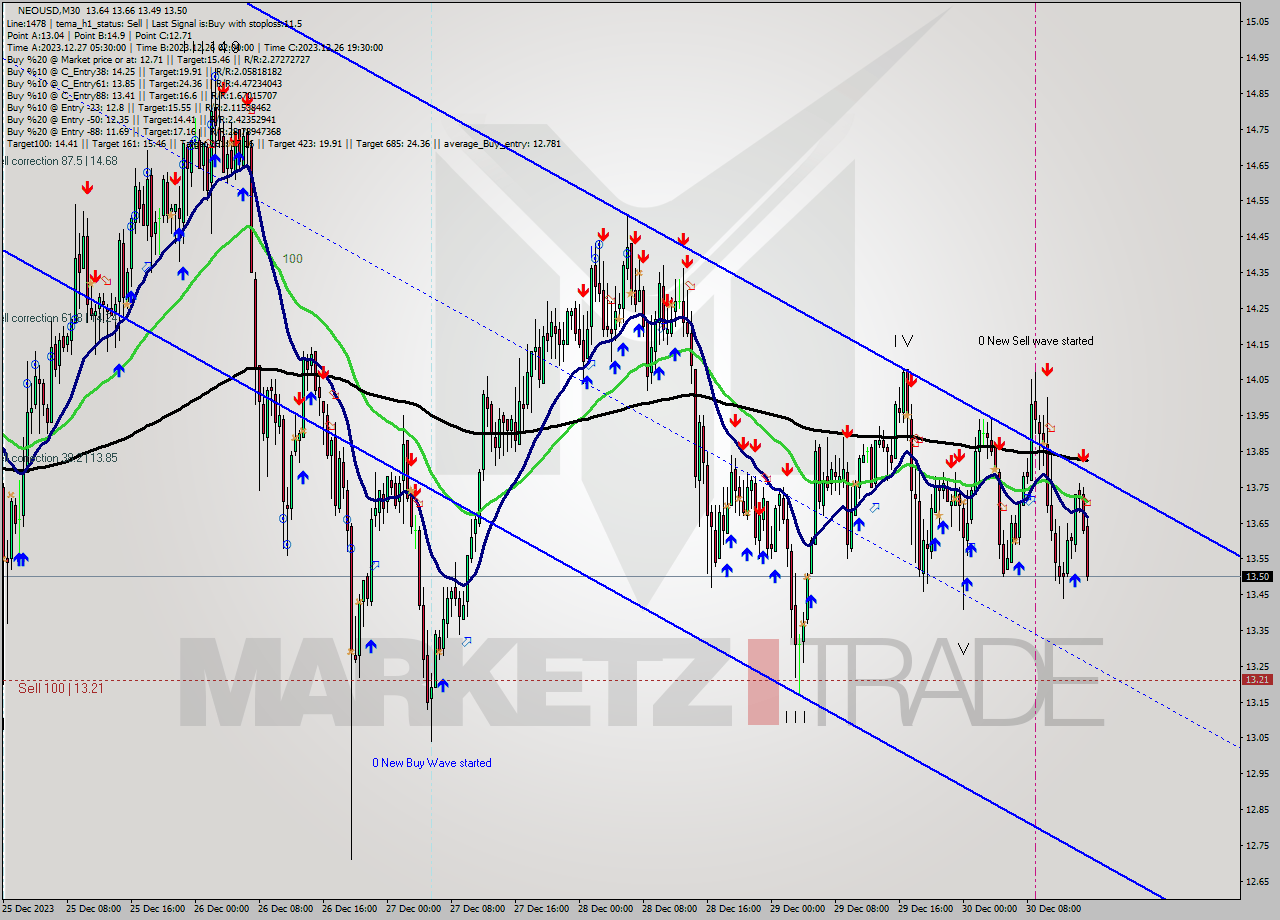Click the '28 Dec 08:00' time label
The image size is (1280, 920).
670,909
